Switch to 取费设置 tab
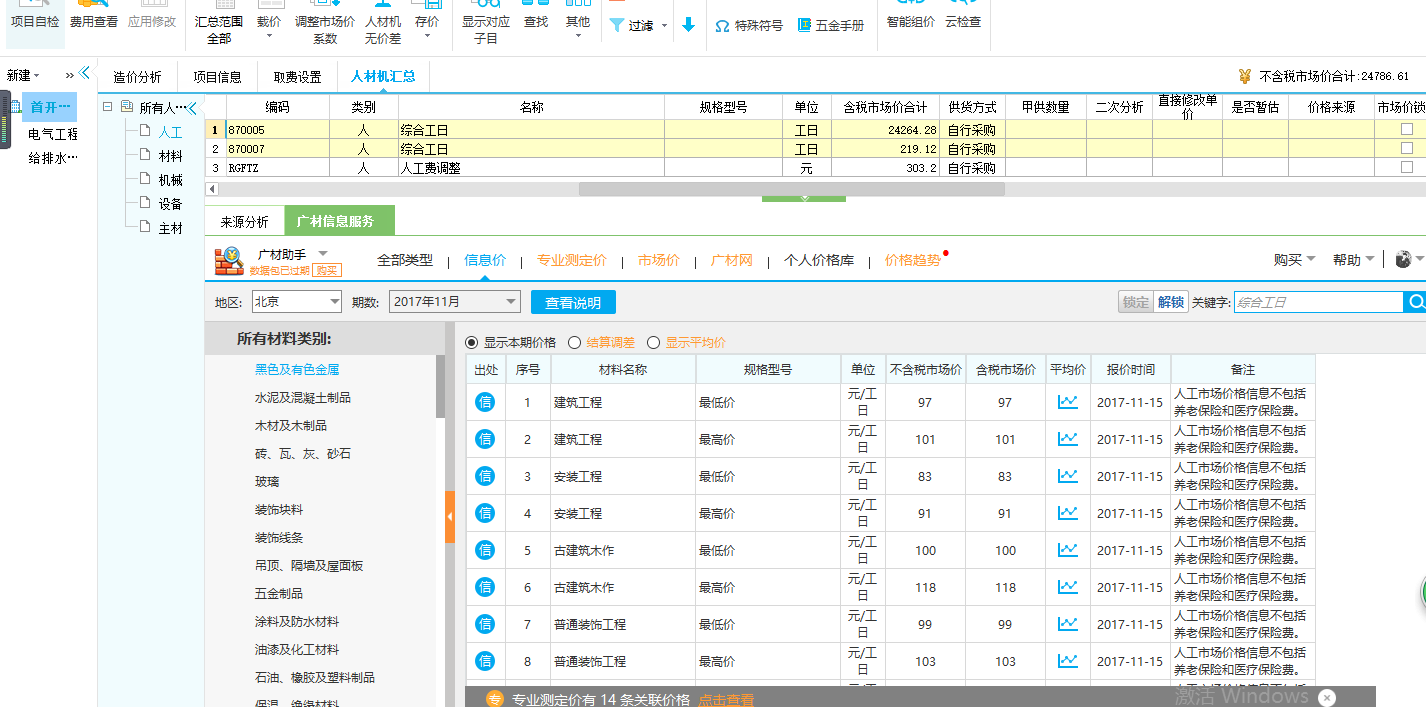The width and height of the screenshot is (1426, 707). tap(297, 77)
